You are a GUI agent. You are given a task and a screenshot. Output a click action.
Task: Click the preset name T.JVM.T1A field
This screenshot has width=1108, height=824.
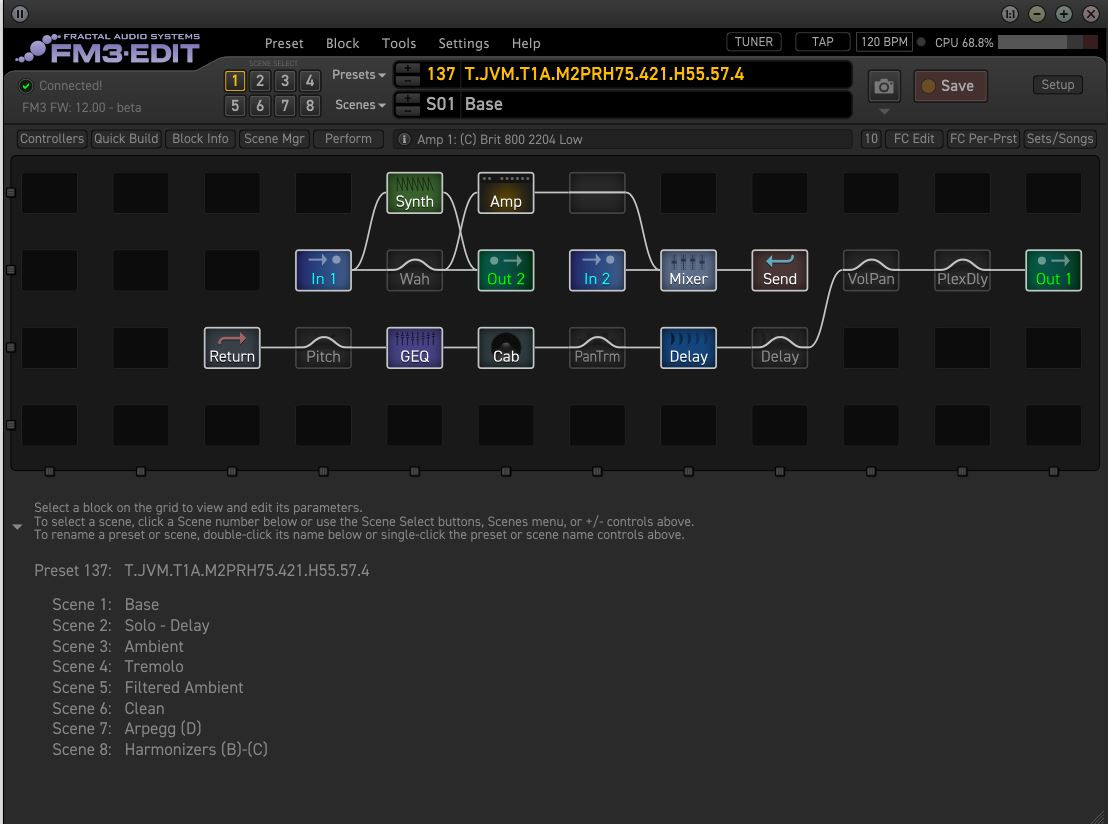656,74
